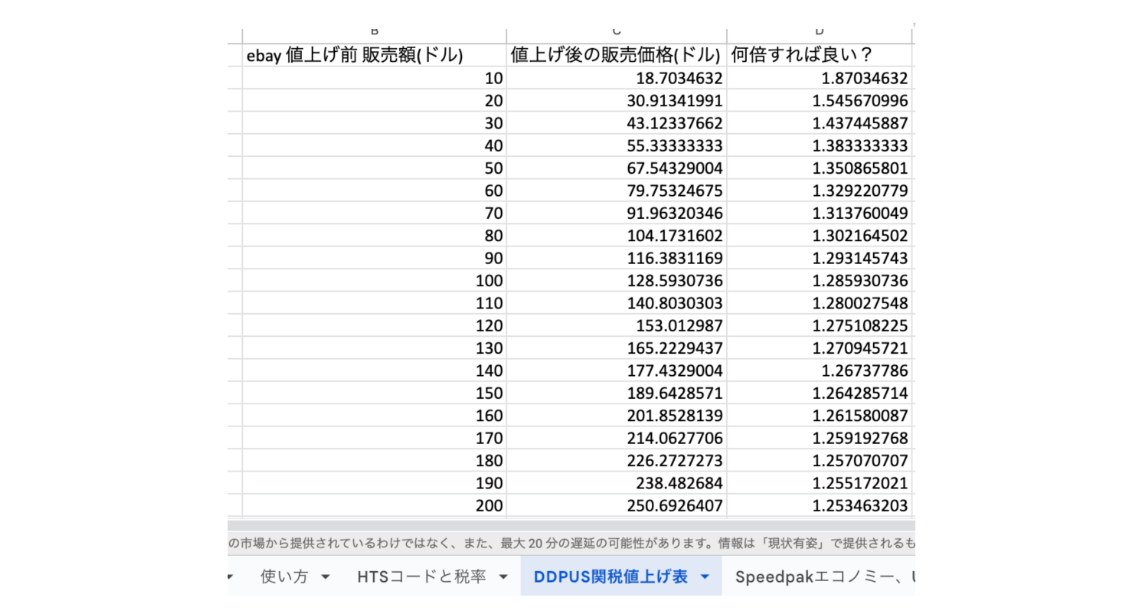1134x612 pixels.
Task: Select the cell containing 1.383333333
Action: point(820,146)
